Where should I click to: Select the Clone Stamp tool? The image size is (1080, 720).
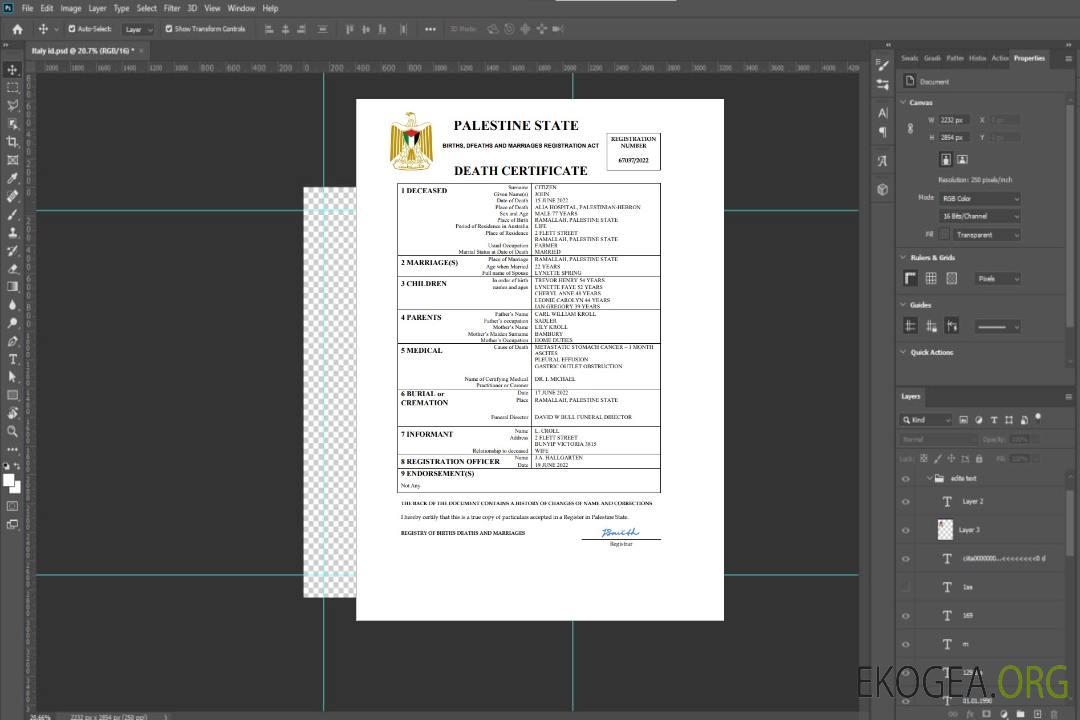click(x=12, y=233)
